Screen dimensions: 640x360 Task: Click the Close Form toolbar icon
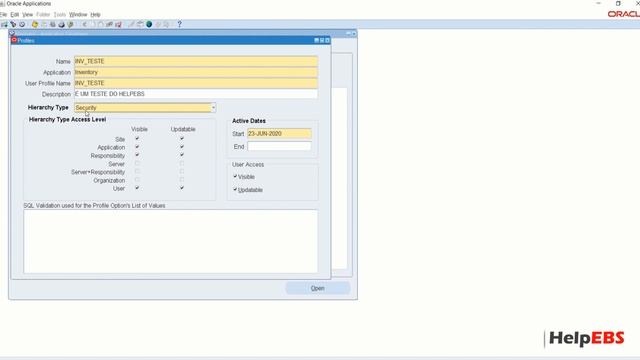(x=71, y=24)
